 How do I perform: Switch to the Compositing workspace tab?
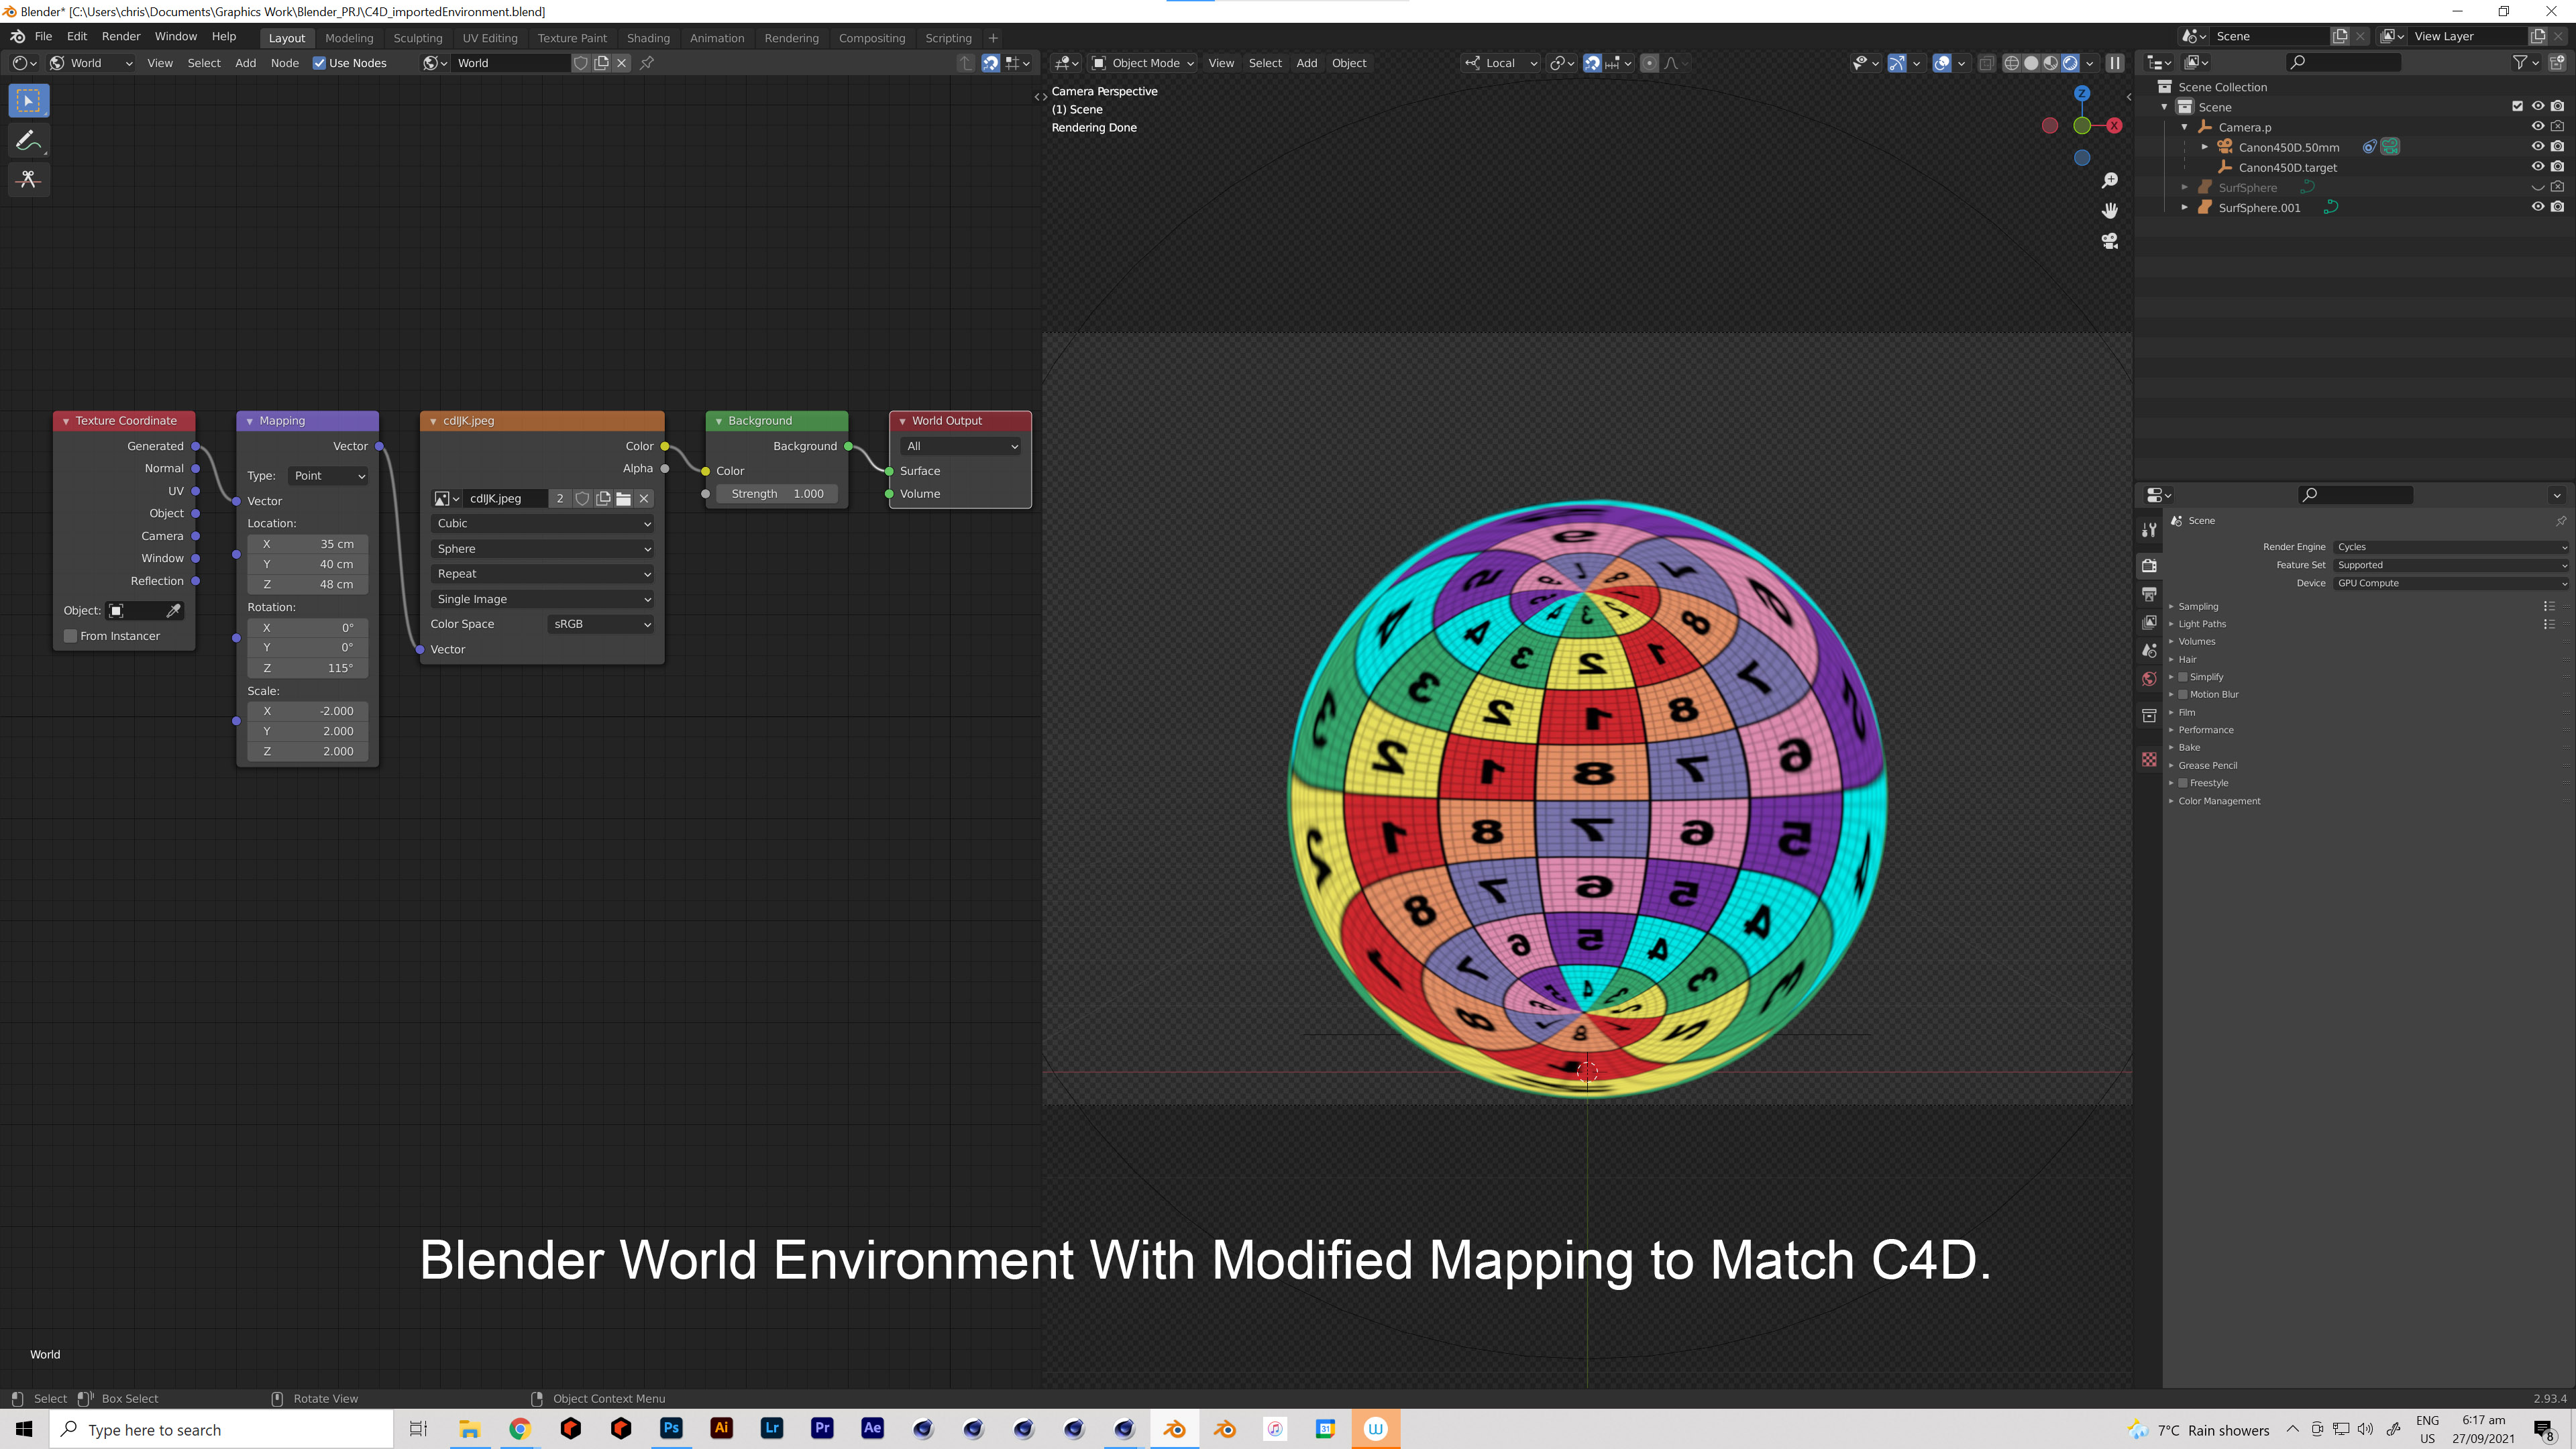click(x=871, y=38)
